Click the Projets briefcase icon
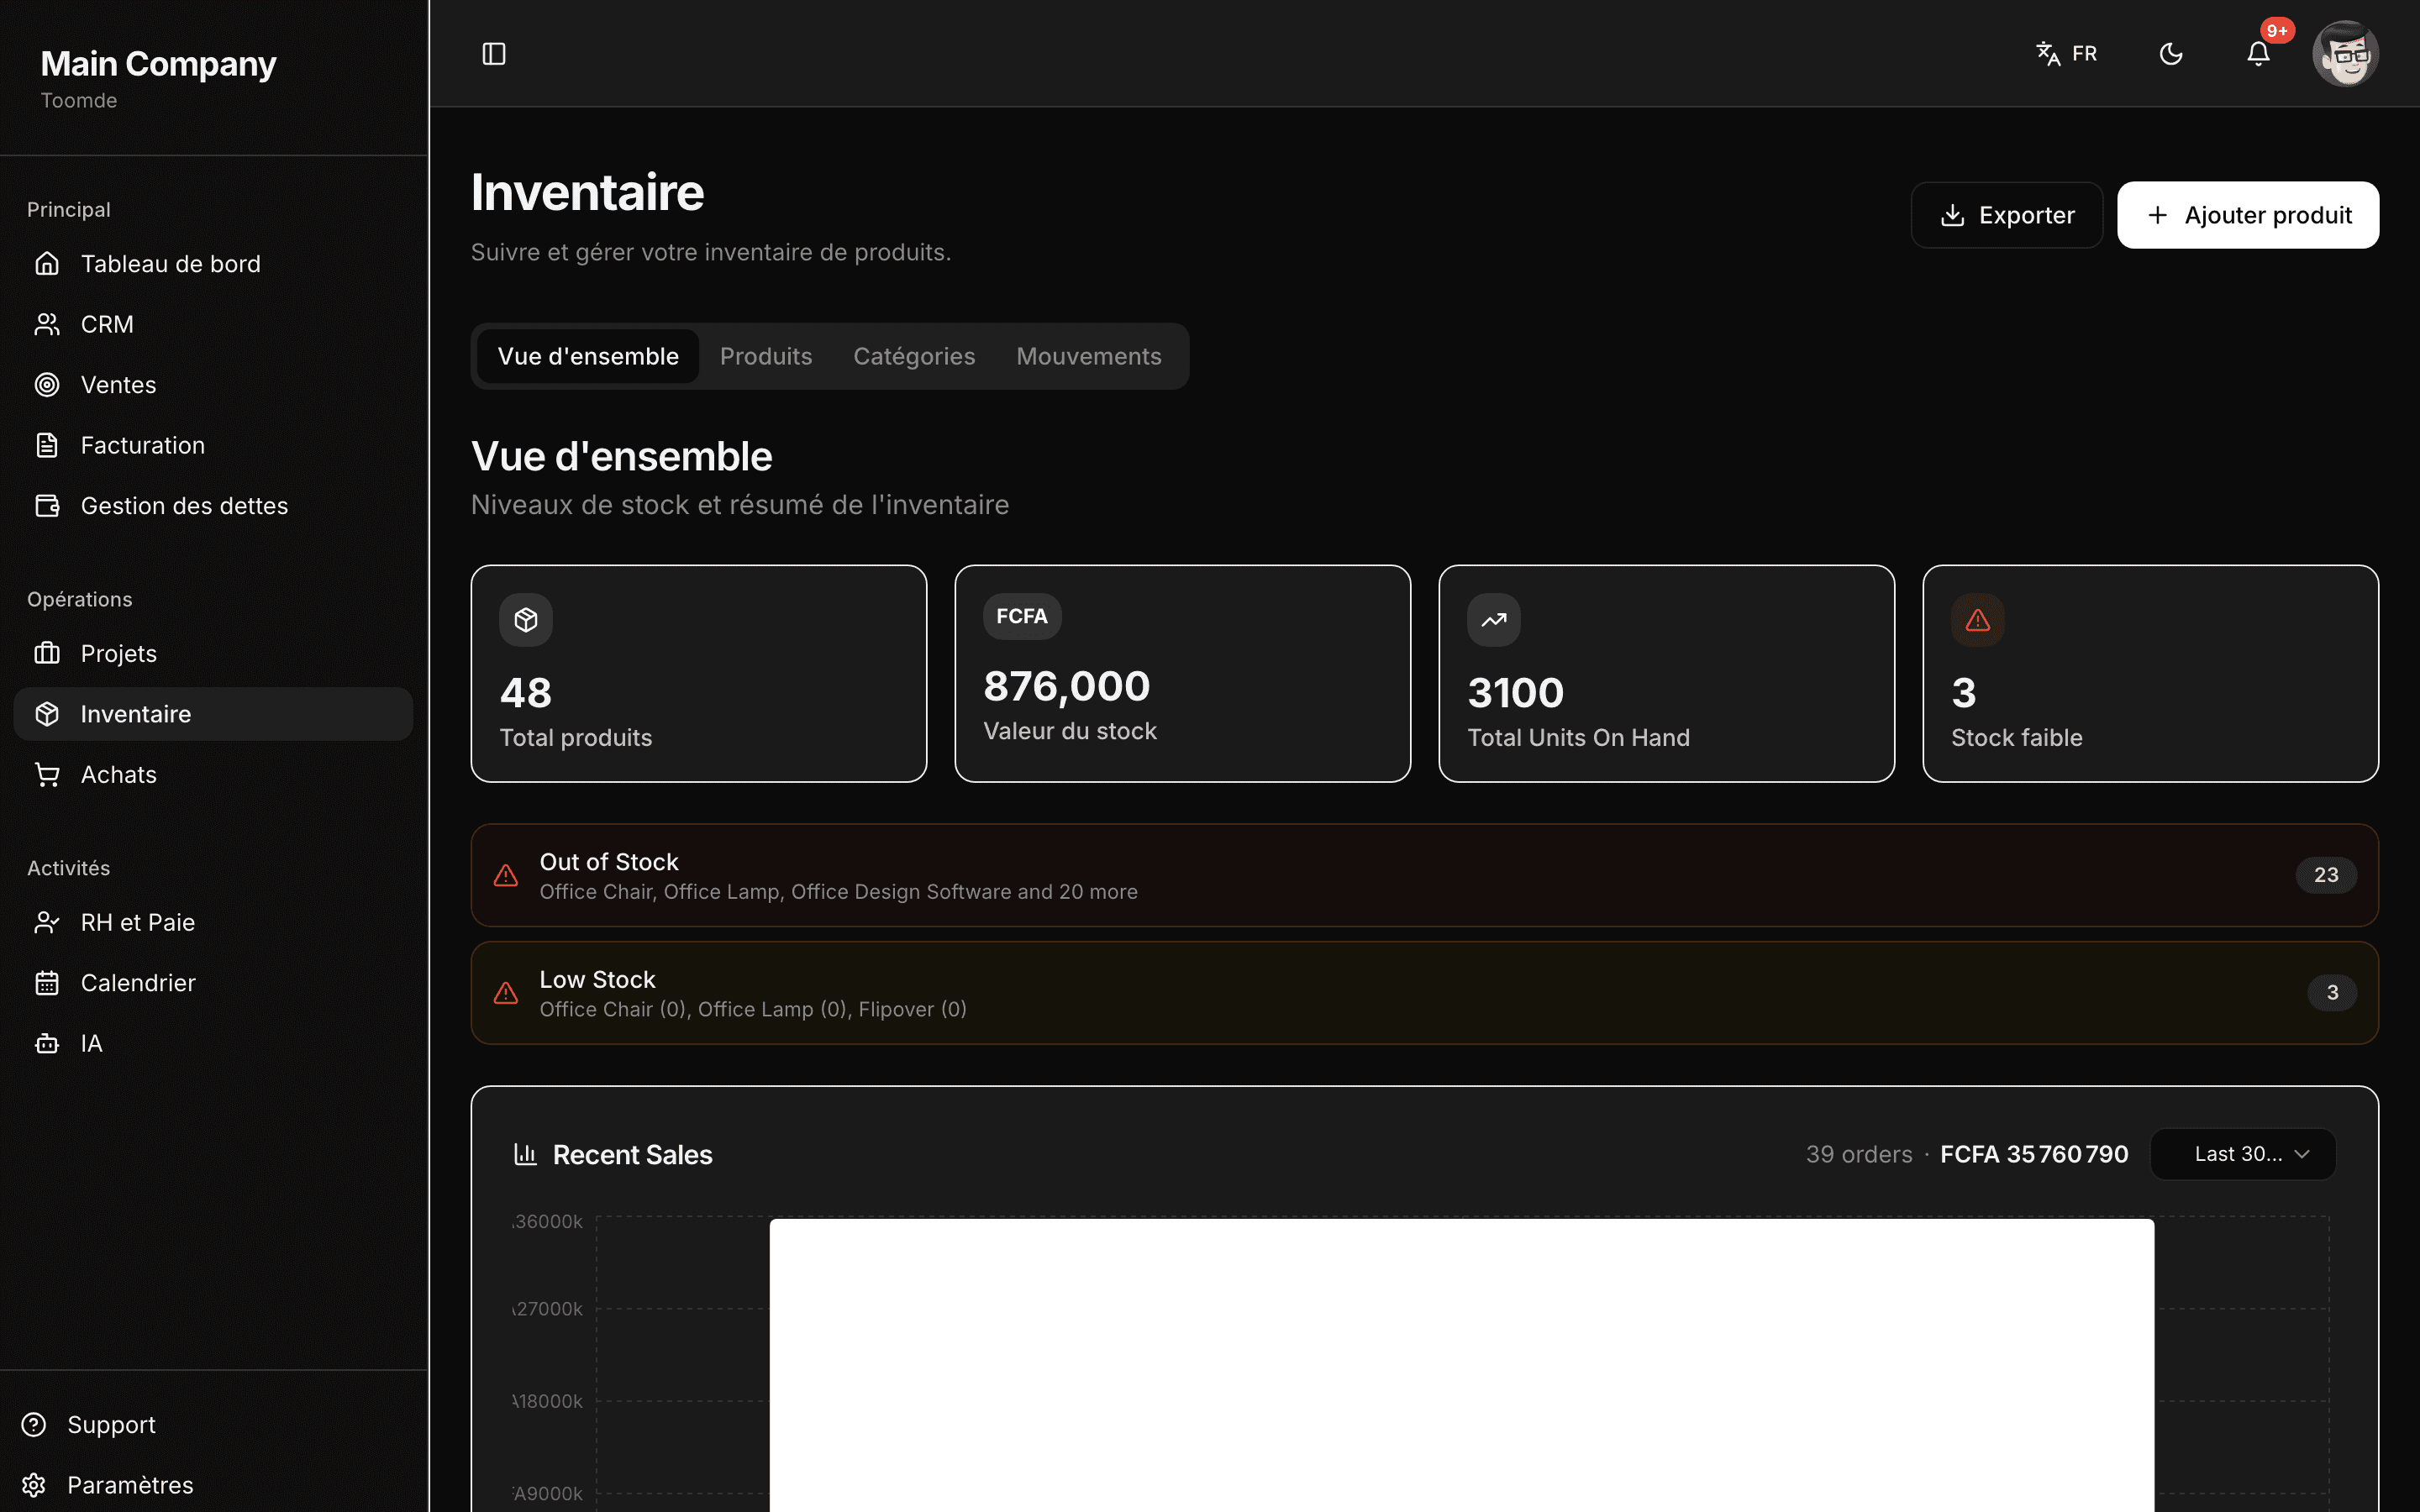Screen dimensions: 2420x1512 click(47, 653)
